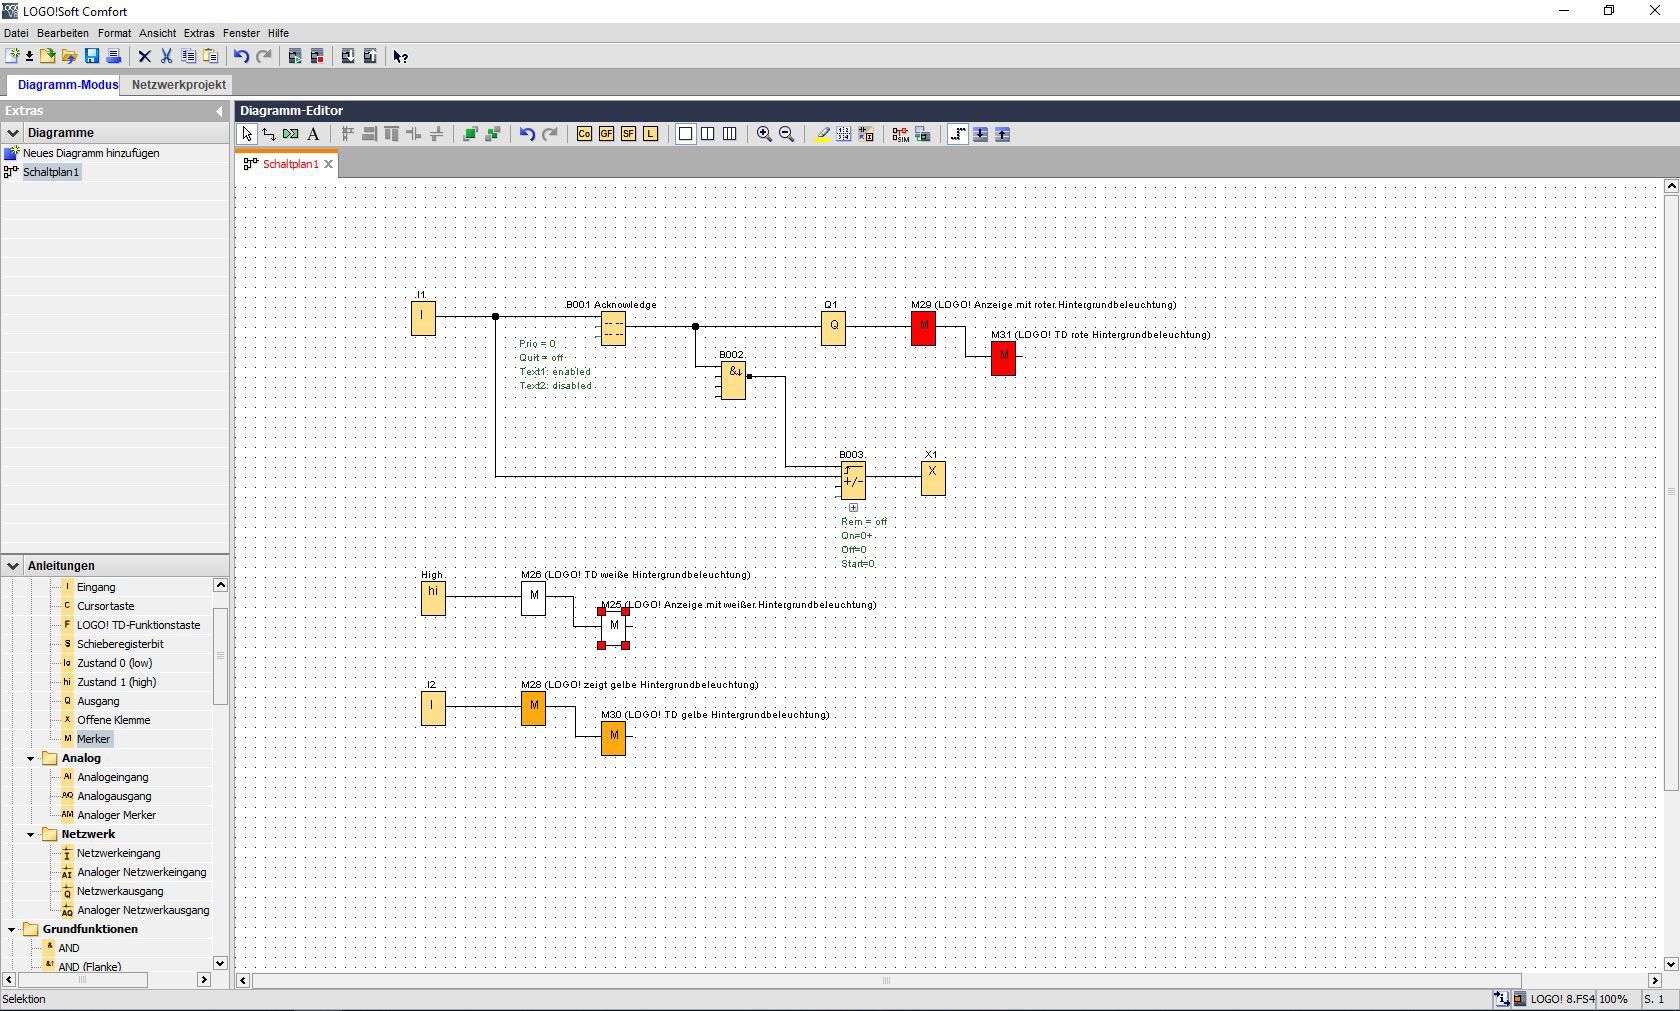Switch to the Netzwerkprojekt tab
This screenshot has height=1011, width=1680.
point(179,85)
